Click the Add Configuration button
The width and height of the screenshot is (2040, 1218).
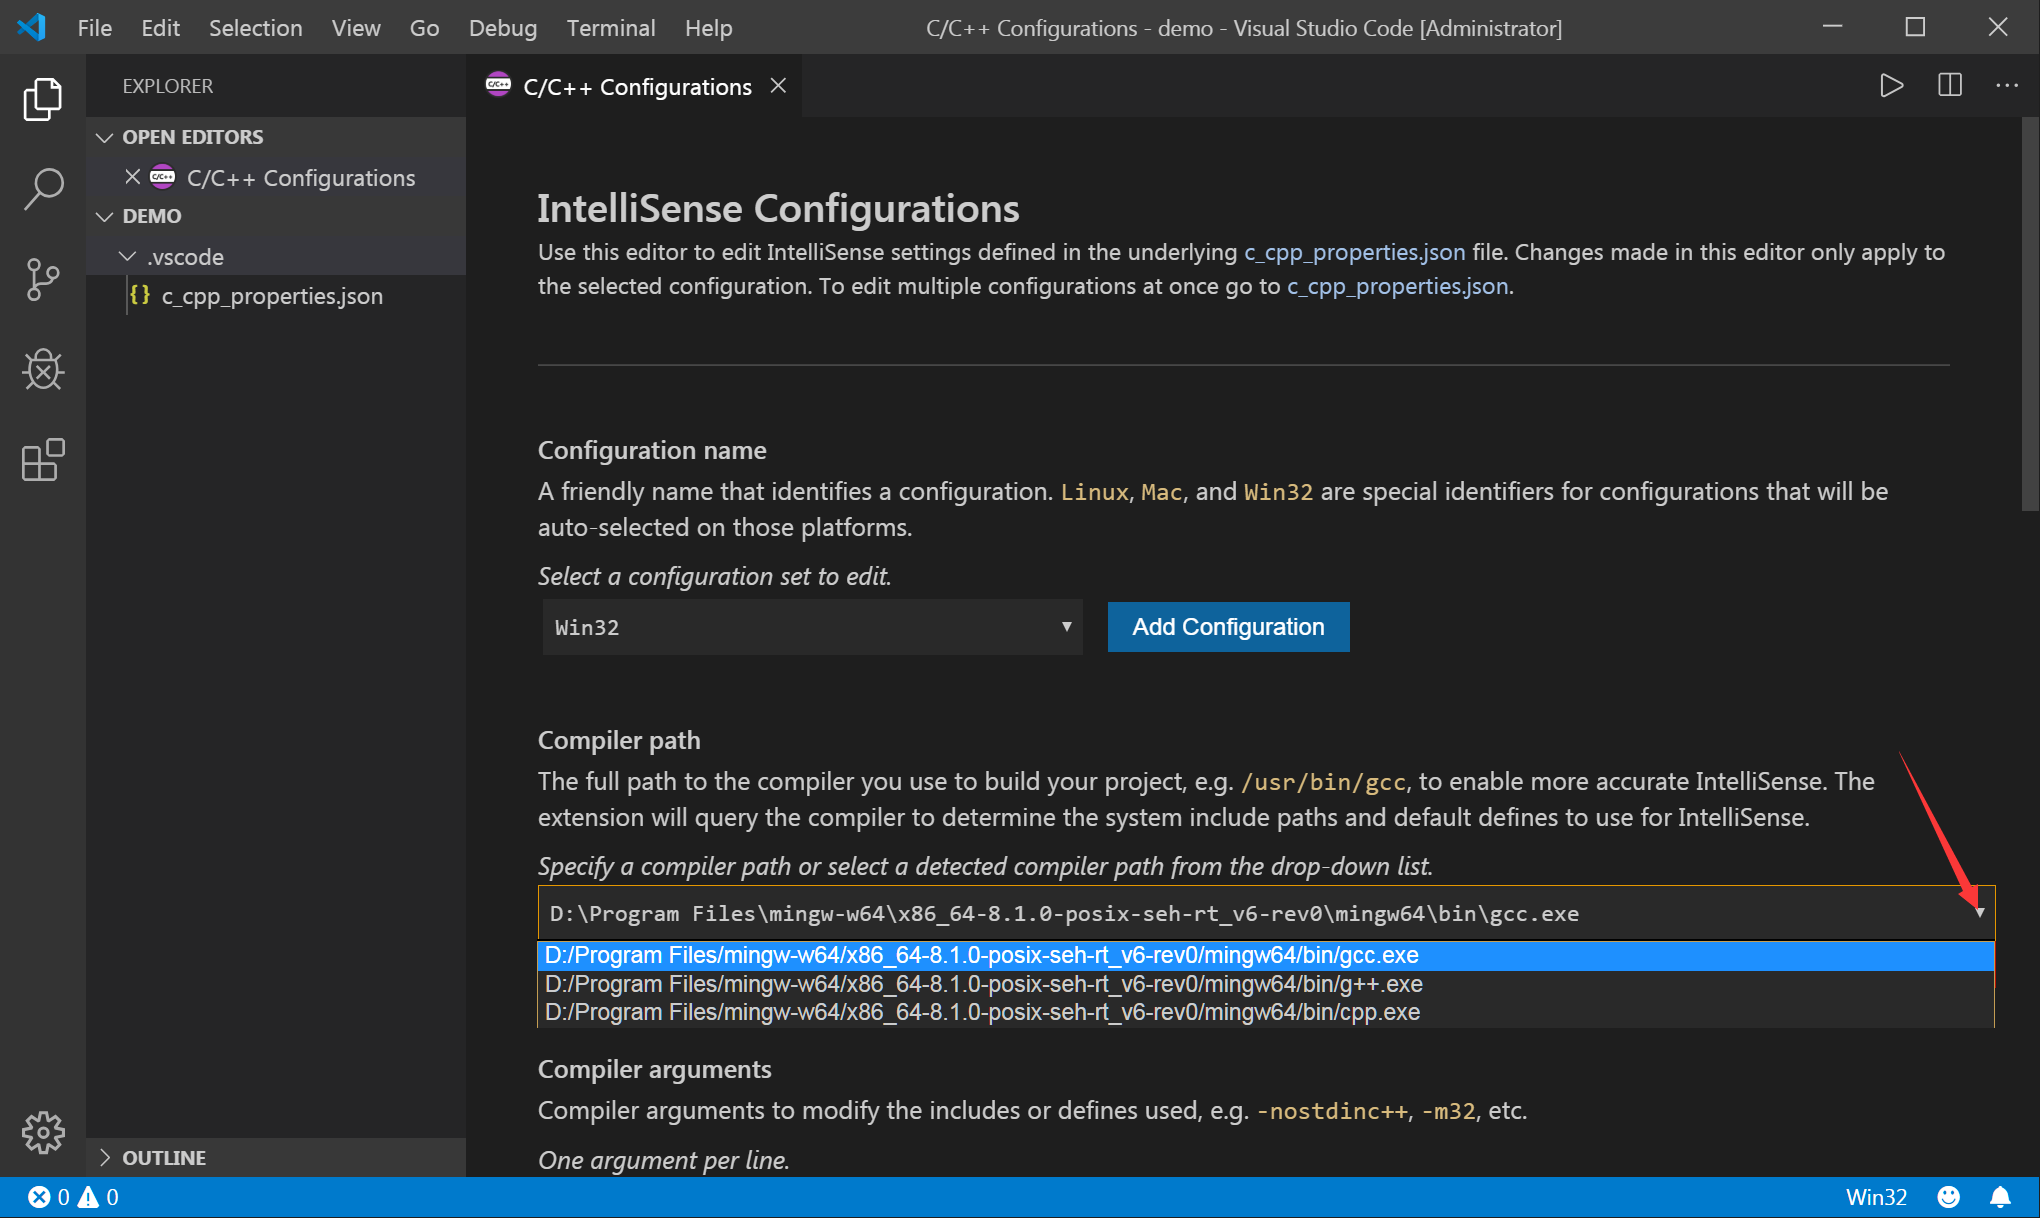1228,627
